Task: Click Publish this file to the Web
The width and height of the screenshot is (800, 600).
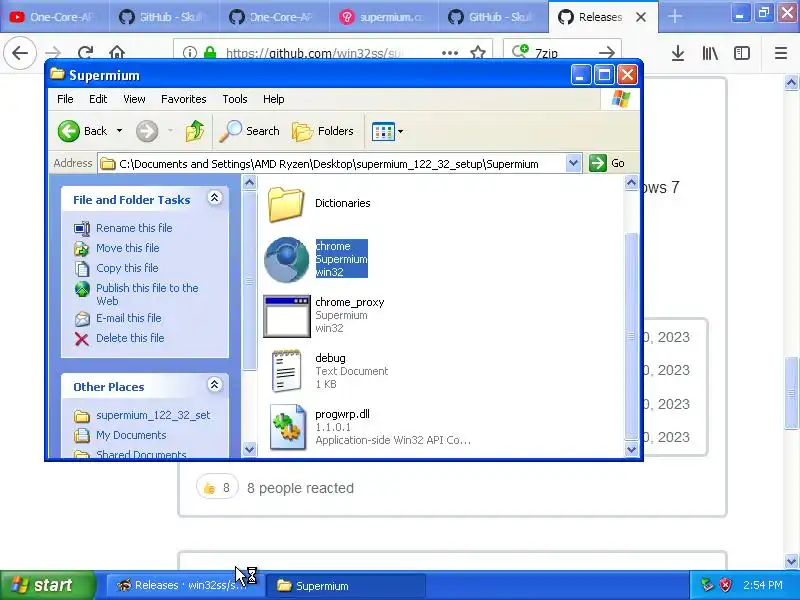Action: pos(147,294)
